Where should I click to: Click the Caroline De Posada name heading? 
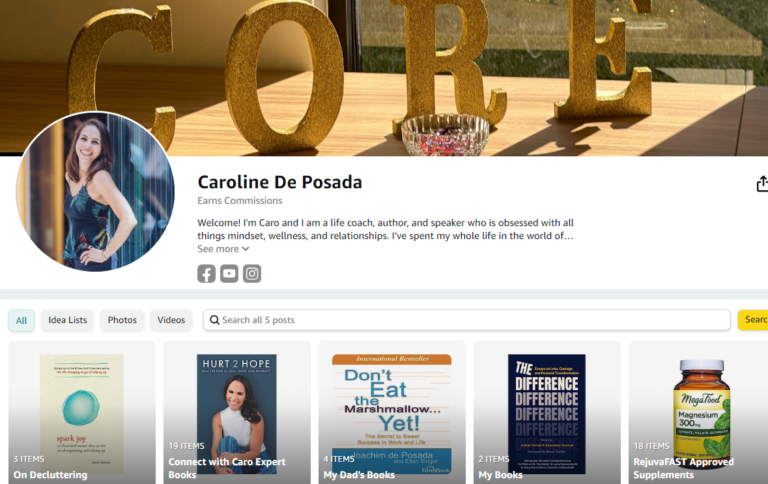click(280, 182)
